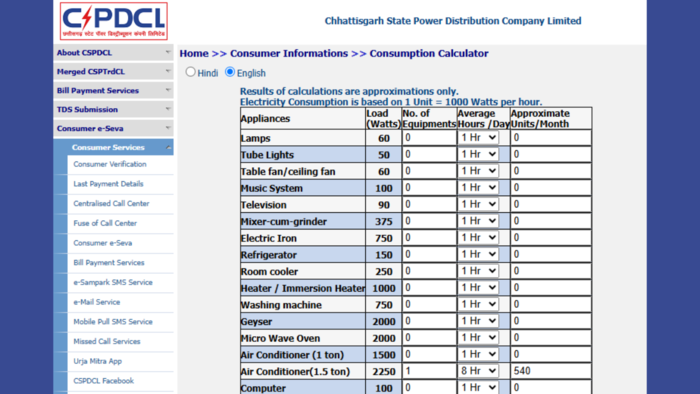Click Television number of equipments field
Image resolution: width=700 pixels, height=394 pixels.
point(429,204)
